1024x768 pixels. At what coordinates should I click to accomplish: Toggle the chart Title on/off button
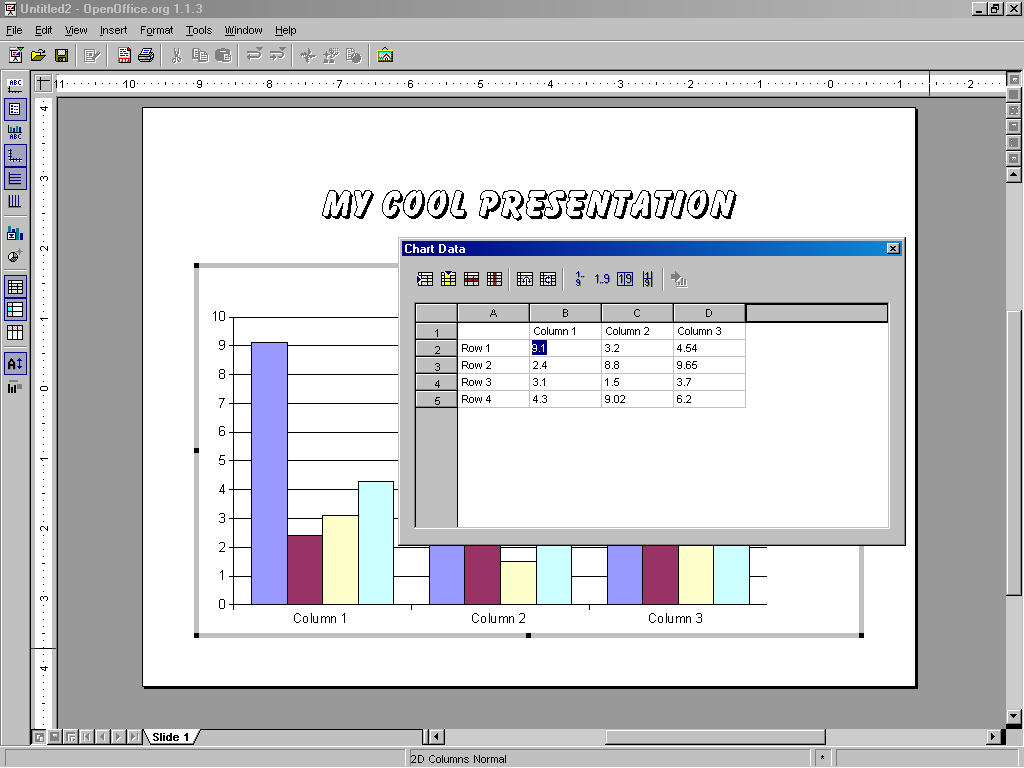pyautogui.click(x=15, y=86)
